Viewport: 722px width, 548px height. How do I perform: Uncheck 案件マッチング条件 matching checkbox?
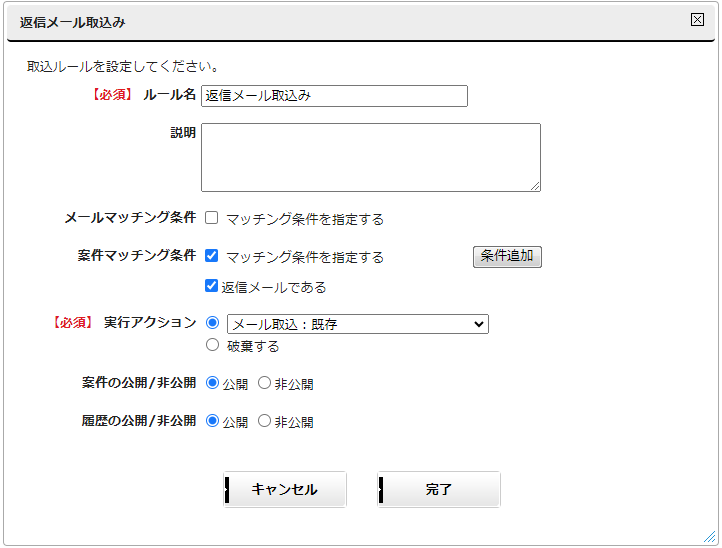(x=211, y=256)
